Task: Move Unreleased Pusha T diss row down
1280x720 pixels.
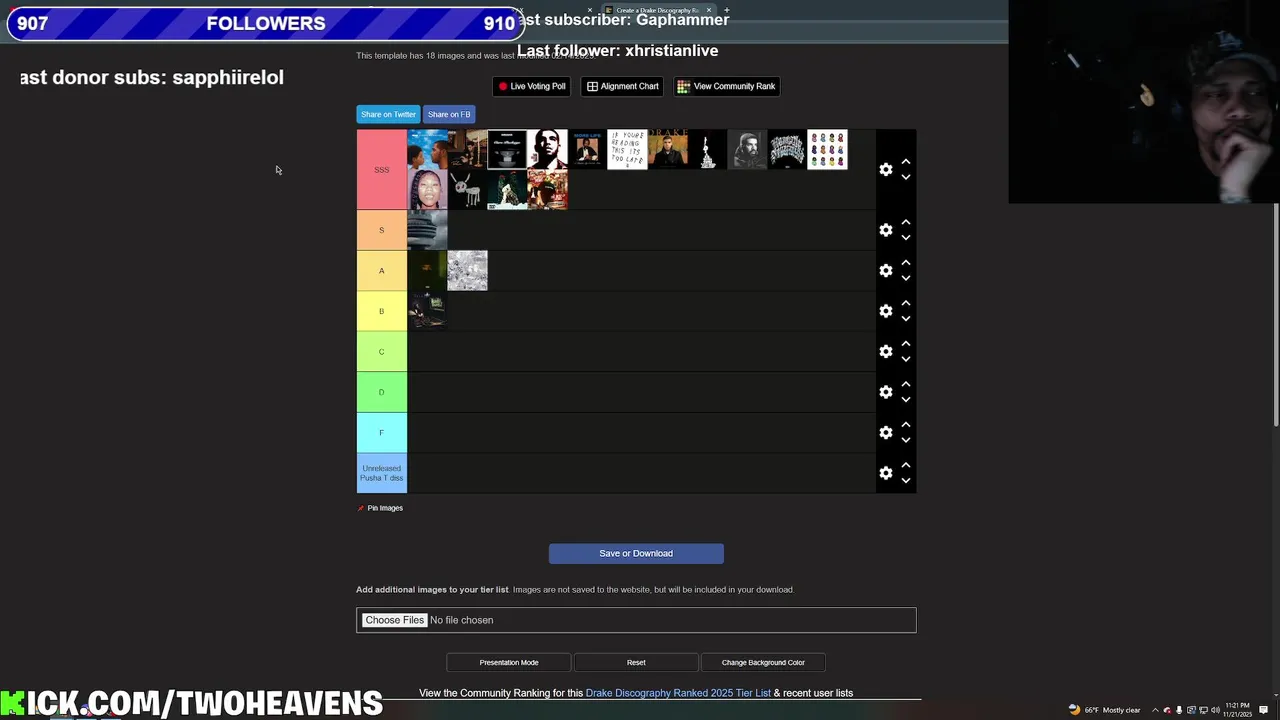Action: point(905,480)
